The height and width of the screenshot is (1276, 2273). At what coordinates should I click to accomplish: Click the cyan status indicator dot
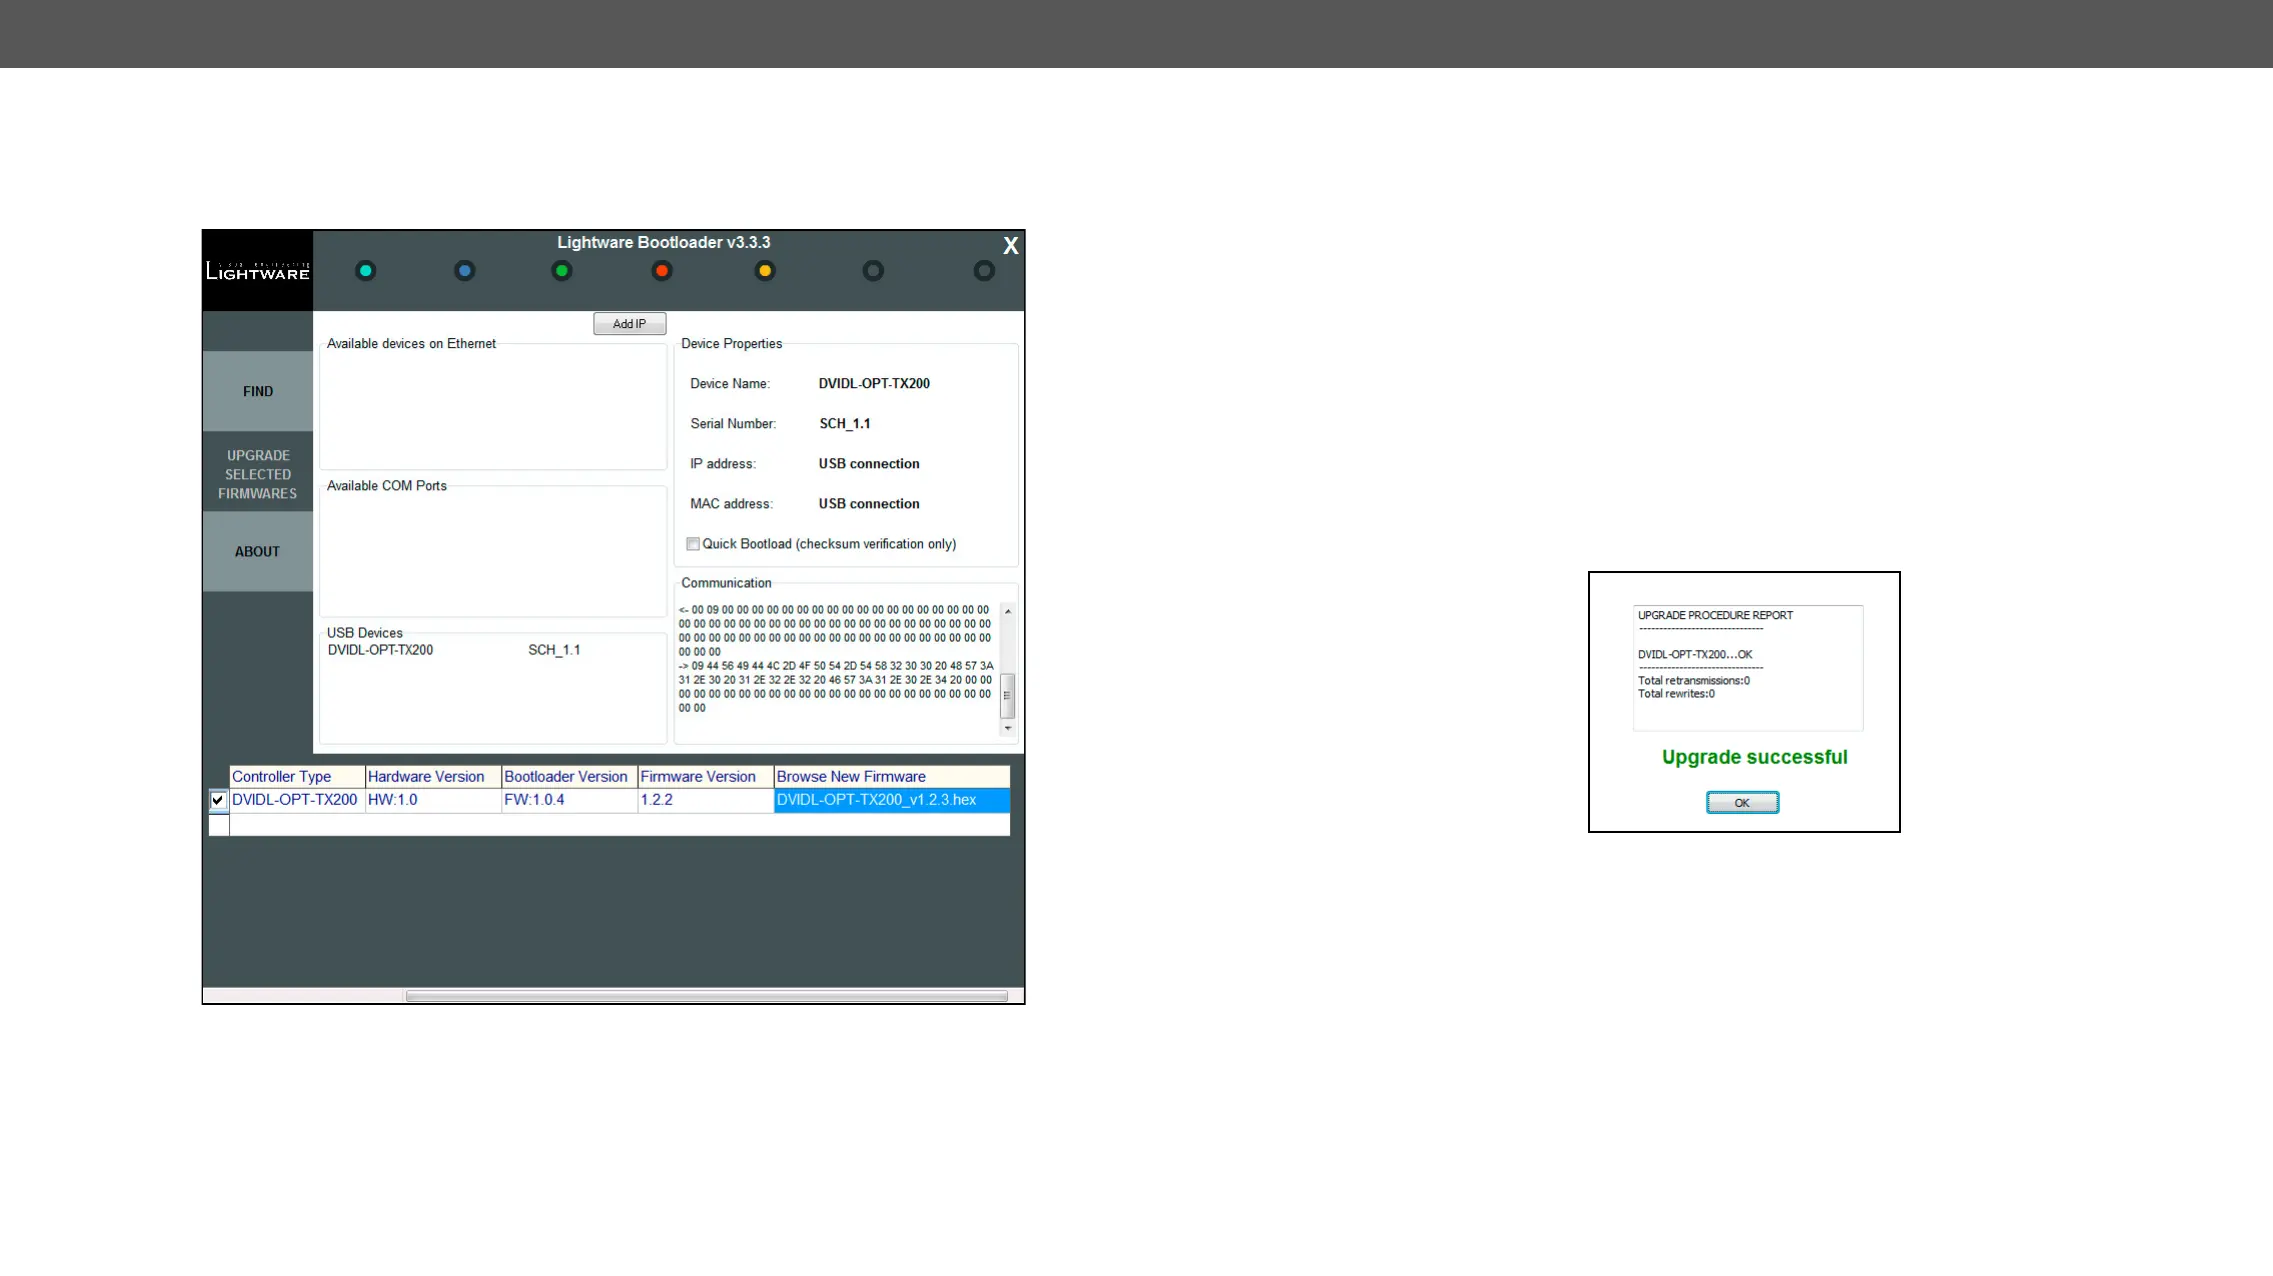[x=366, y=271]
